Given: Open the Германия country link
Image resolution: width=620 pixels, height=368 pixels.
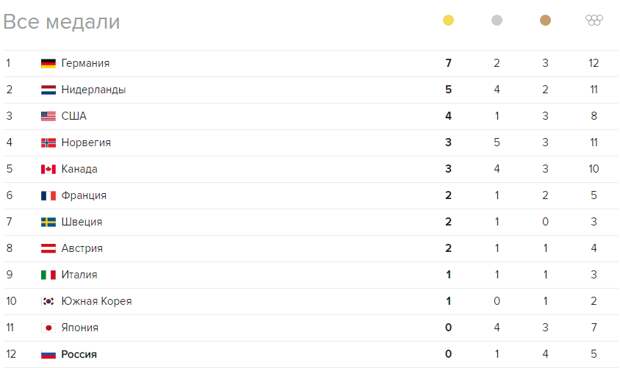Looking at the screenshot, I should pos(85,63).
